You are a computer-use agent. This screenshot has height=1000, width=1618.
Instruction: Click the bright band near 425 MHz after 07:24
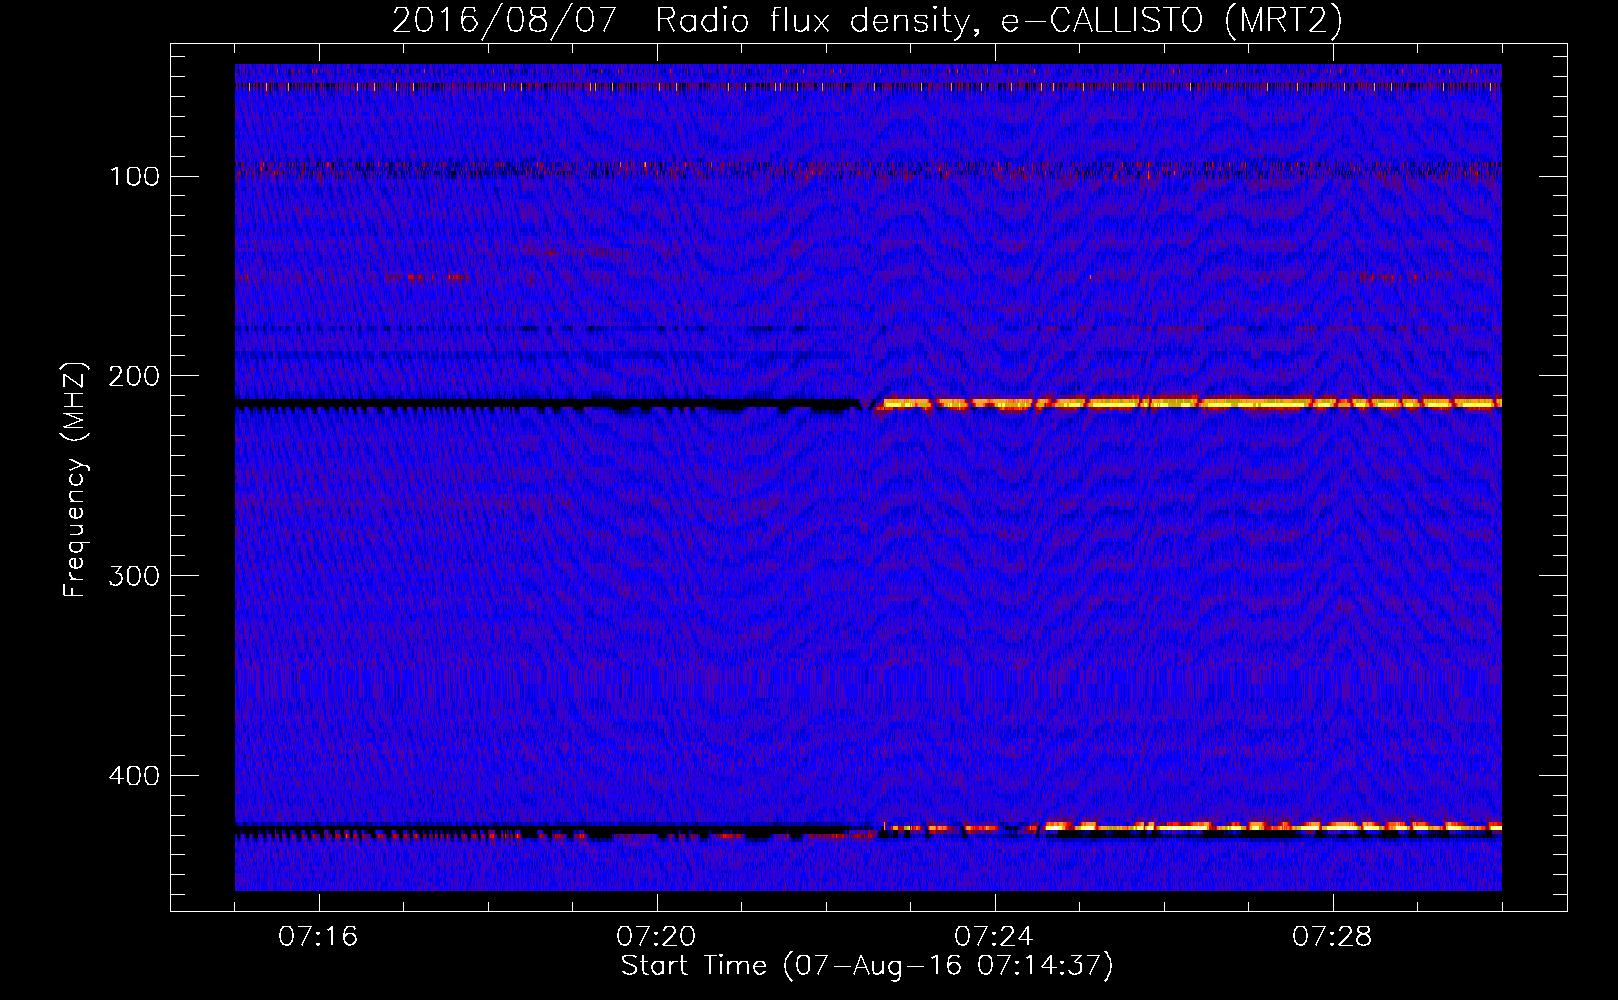(1272, 828)
